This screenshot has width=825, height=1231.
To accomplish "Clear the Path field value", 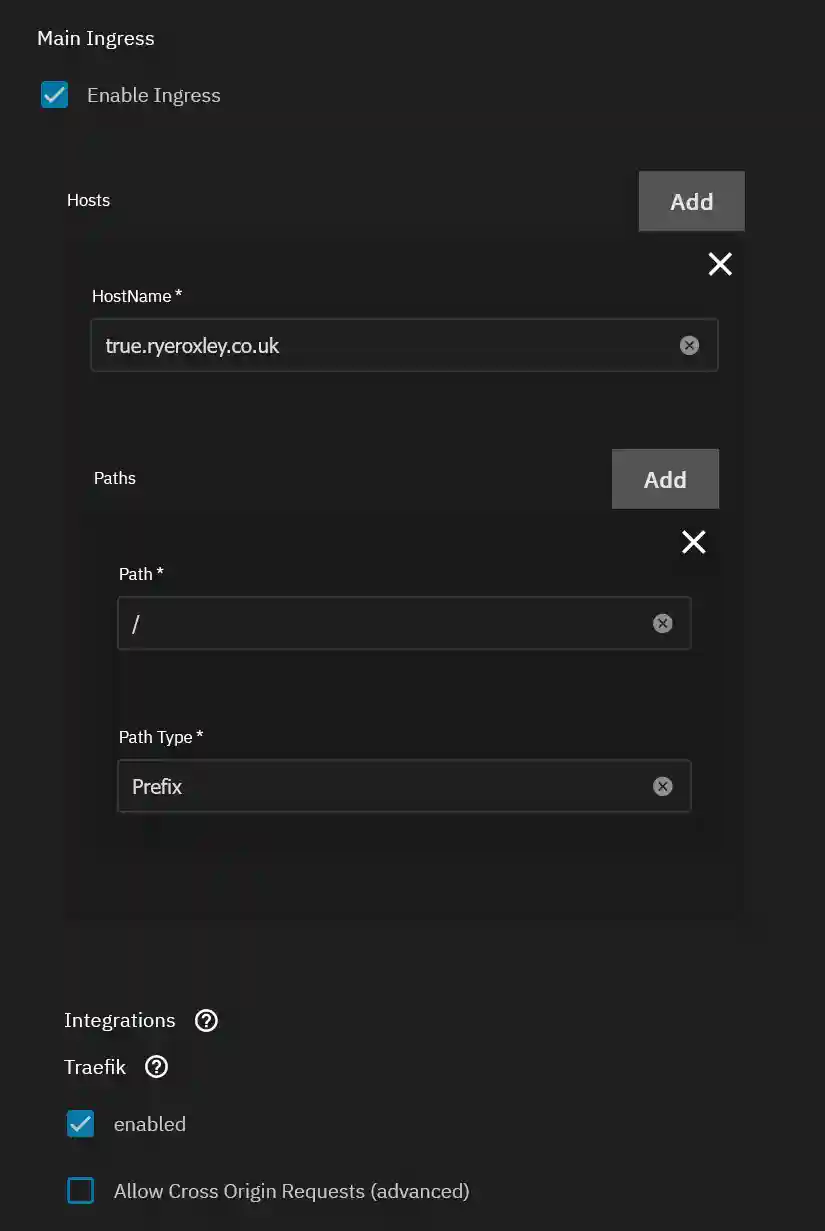I will [x=662, y=623].
